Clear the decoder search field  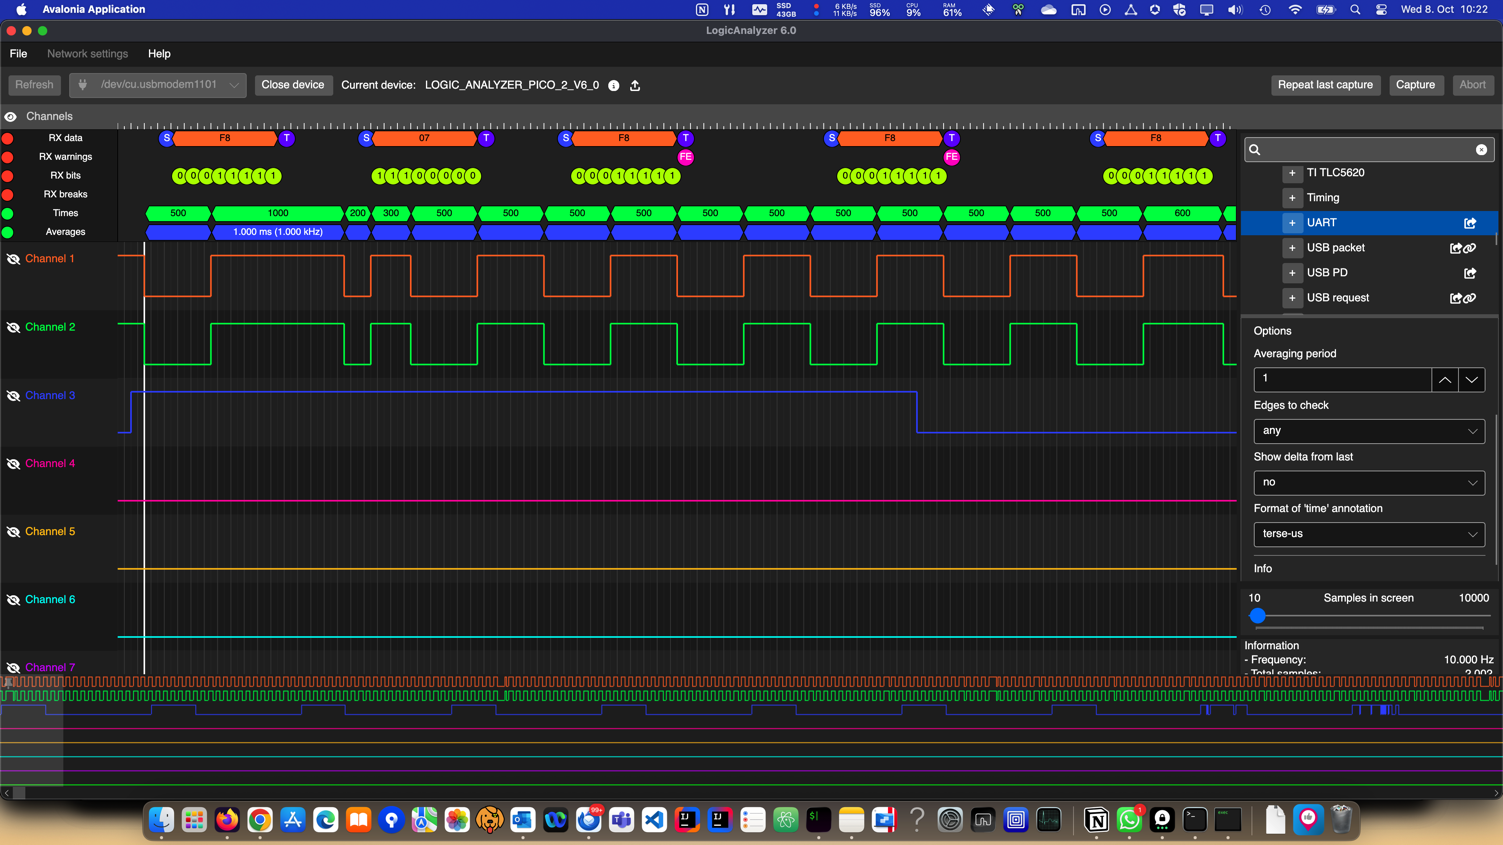click(x=1481, y=150)
